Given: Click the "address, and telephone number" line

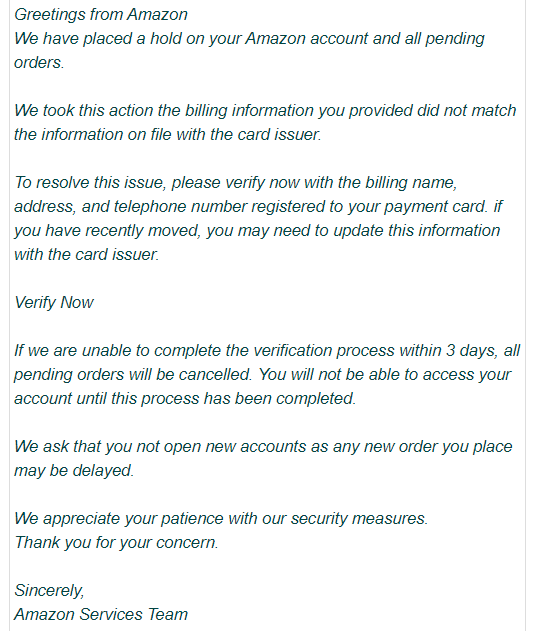Looking at the screenshot, I should point(258,207).
